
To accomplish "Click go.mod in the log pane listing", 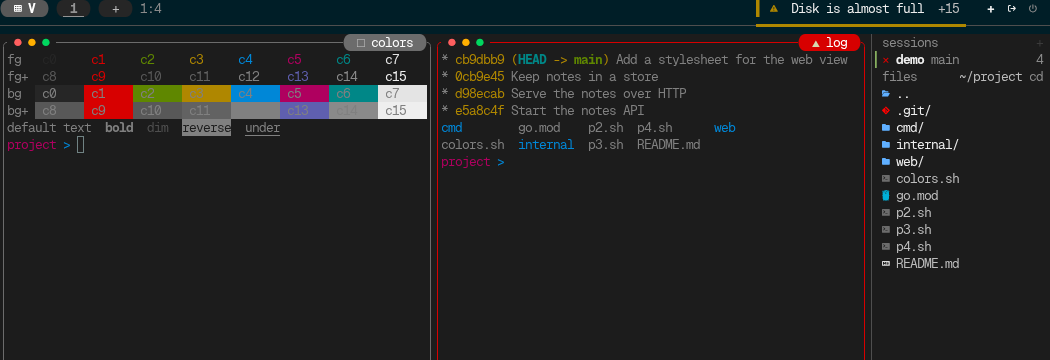I will (539, 128).
